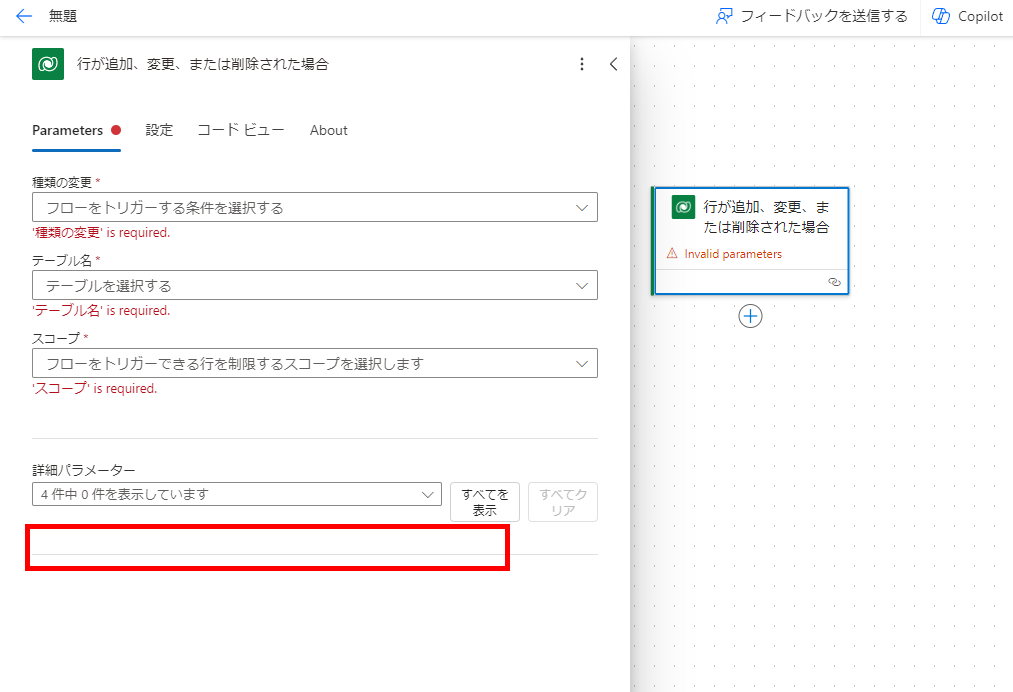Switch to the 設定 tab
This screenshot has width=1013, height=692.
point(159,131)
